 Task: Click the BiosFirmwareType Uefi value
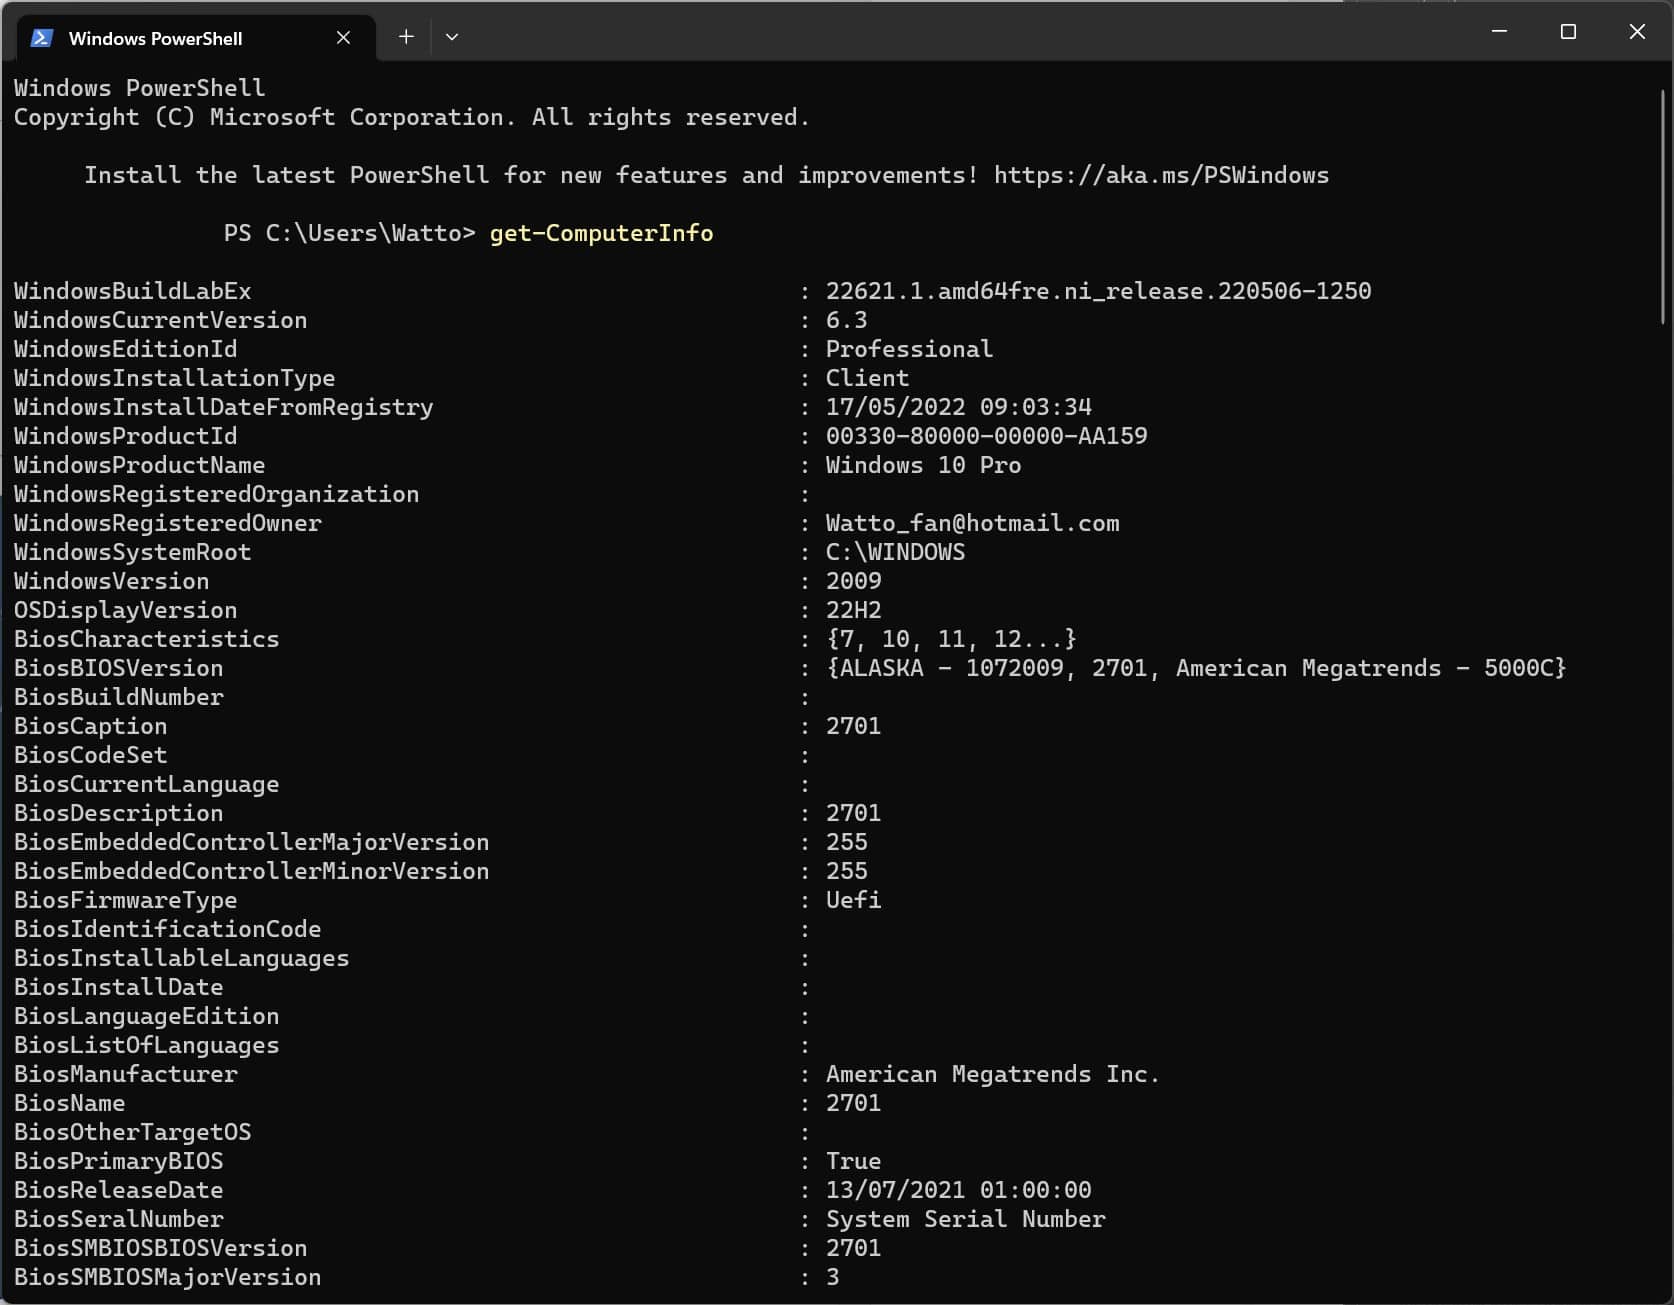(x=853, y=901)
